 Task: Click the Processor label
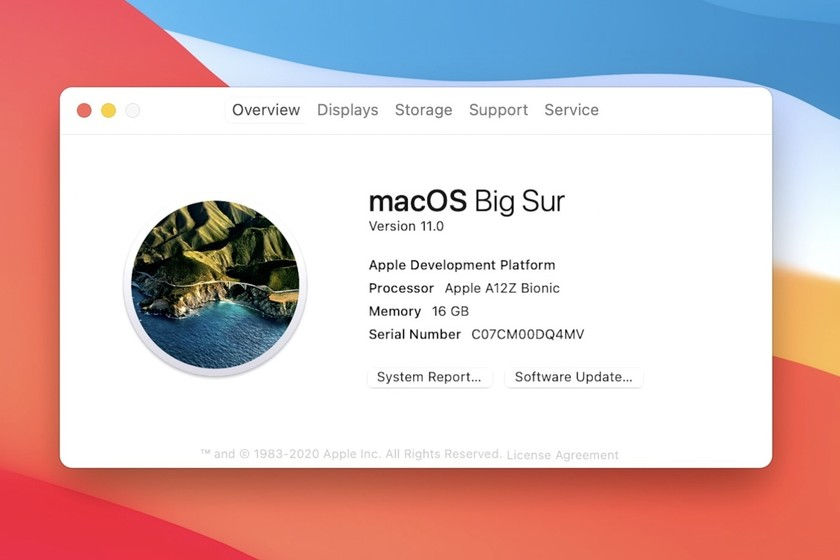pos(401,288)
